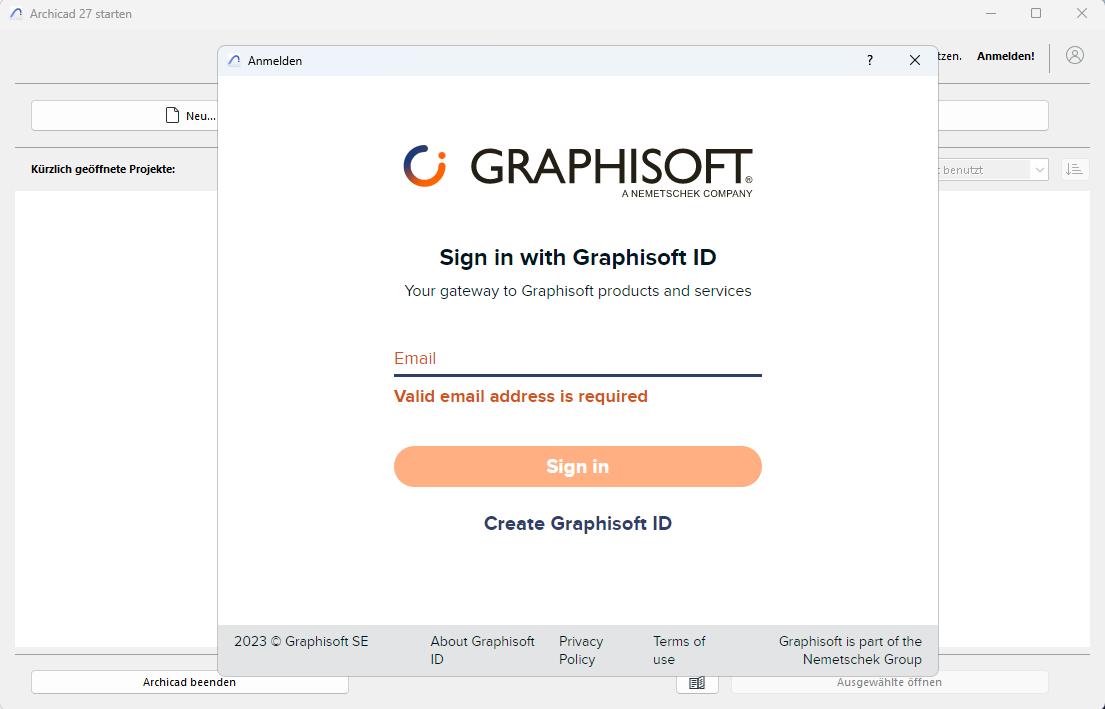Click the Email input field
This screenshot has width=1105, height=709.
577,359
